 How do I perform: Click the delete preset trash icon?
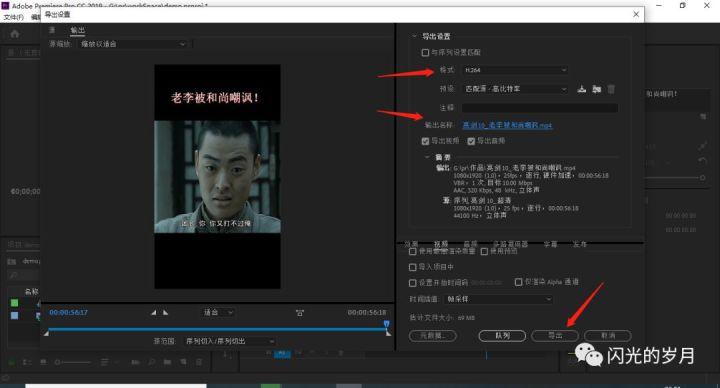click(x=611, y=89)
